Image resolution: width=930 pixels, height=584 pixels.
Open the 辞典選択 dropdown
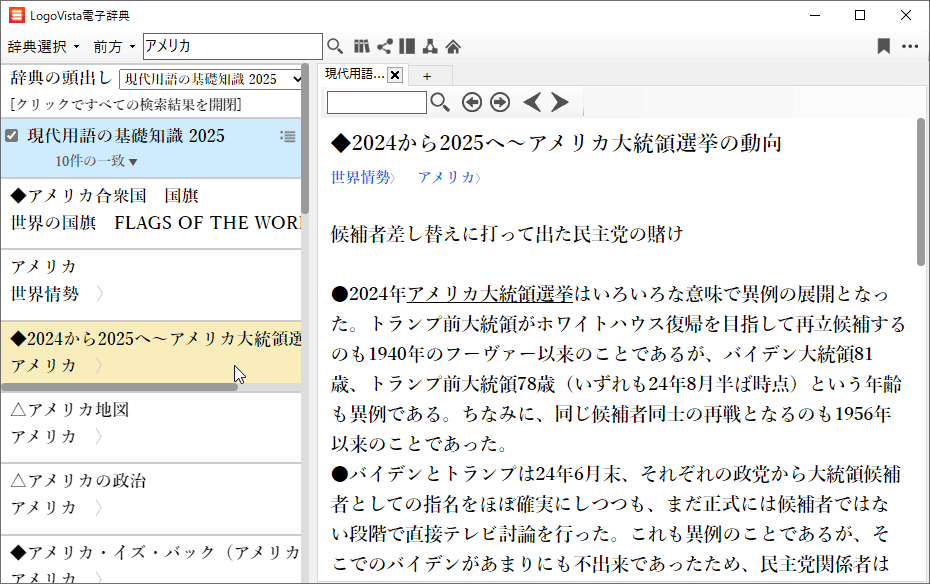pos(44,47)
